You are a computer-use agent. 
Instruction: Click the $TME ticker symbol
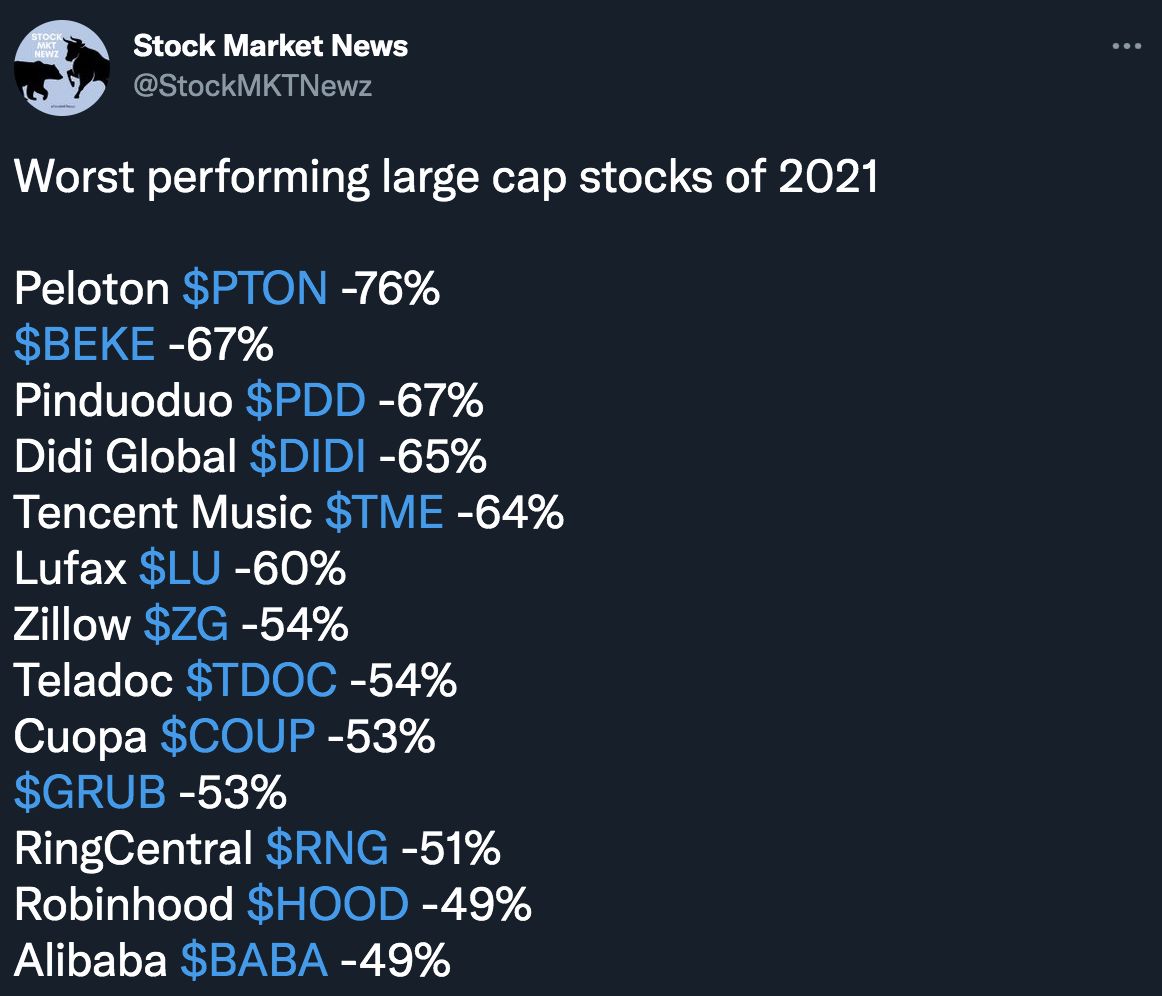tap(384, 513)
